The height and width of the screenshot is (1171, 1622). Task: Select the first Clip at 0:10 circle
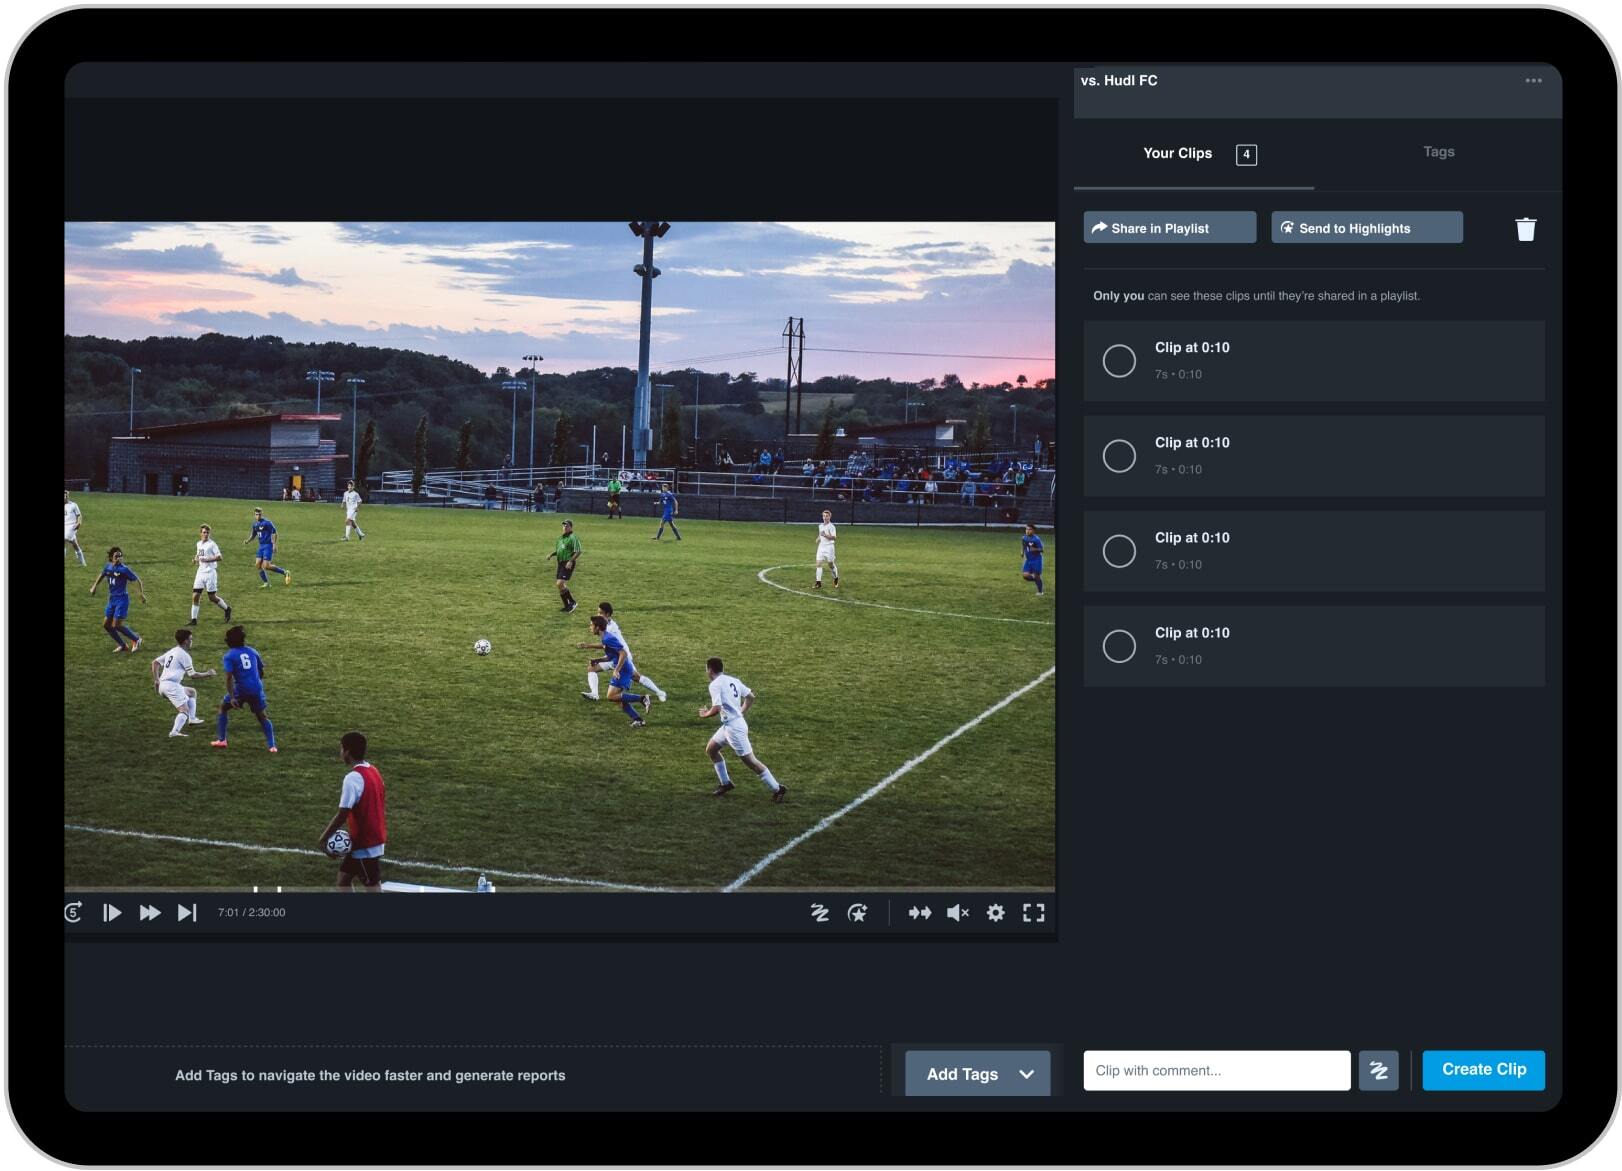1119,361
